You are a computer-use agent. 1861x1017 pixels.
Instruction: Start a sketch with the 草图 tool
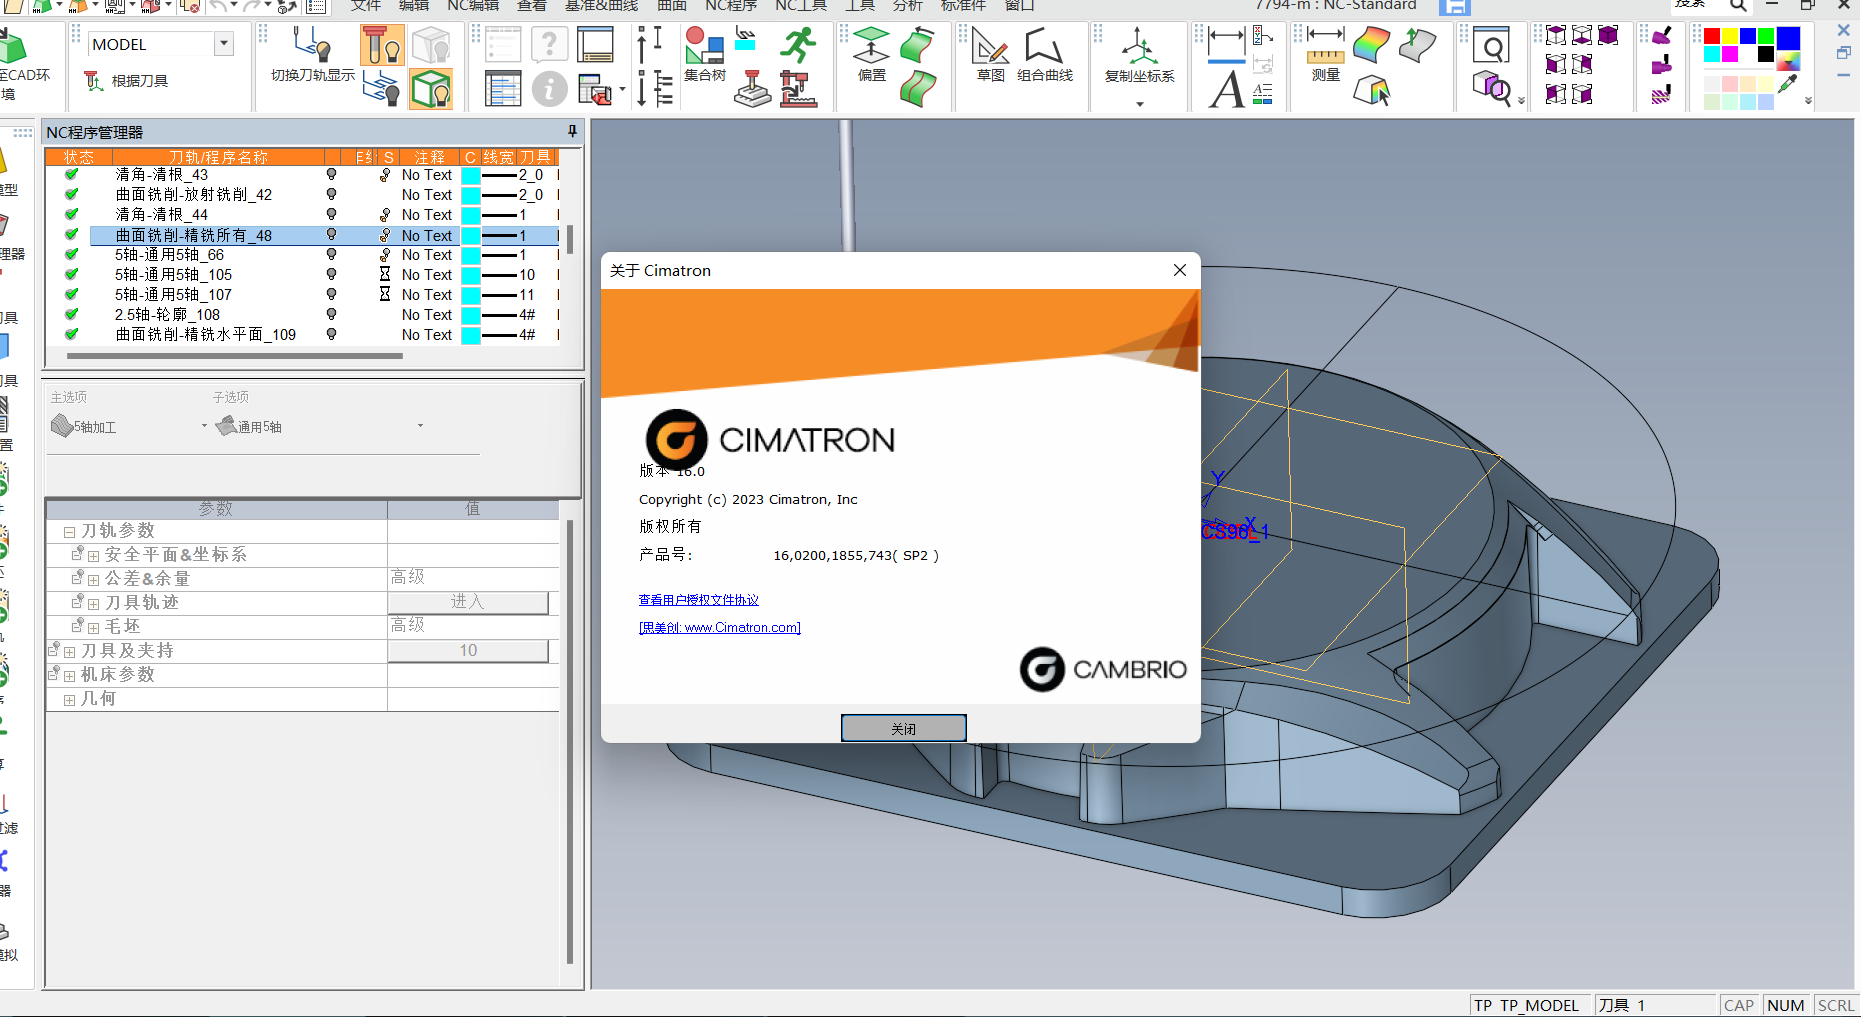(x=990, y=55)
